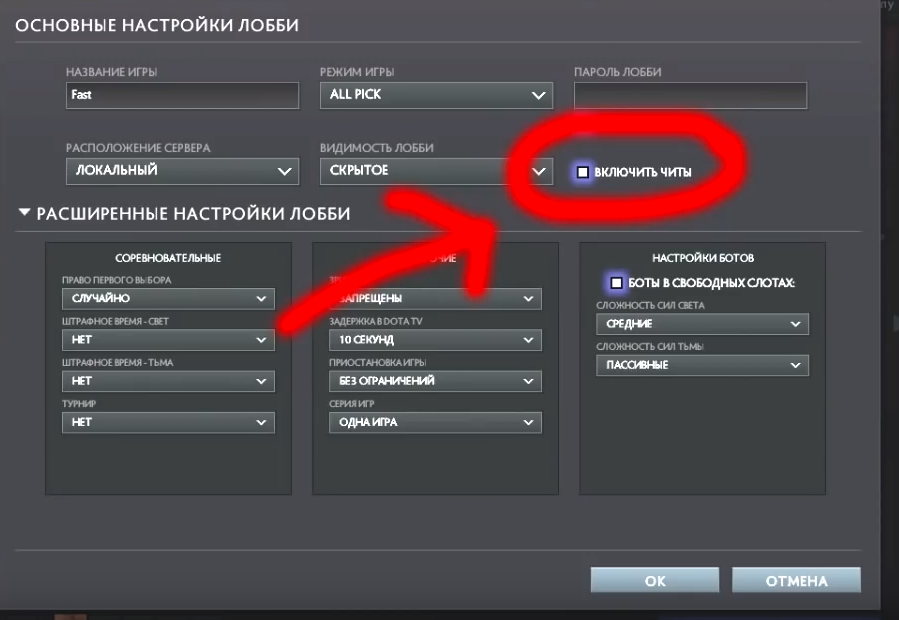Open ПРАВО ПЕРВОГО ВЫБОРА dropdown

[x=168, y=299]
